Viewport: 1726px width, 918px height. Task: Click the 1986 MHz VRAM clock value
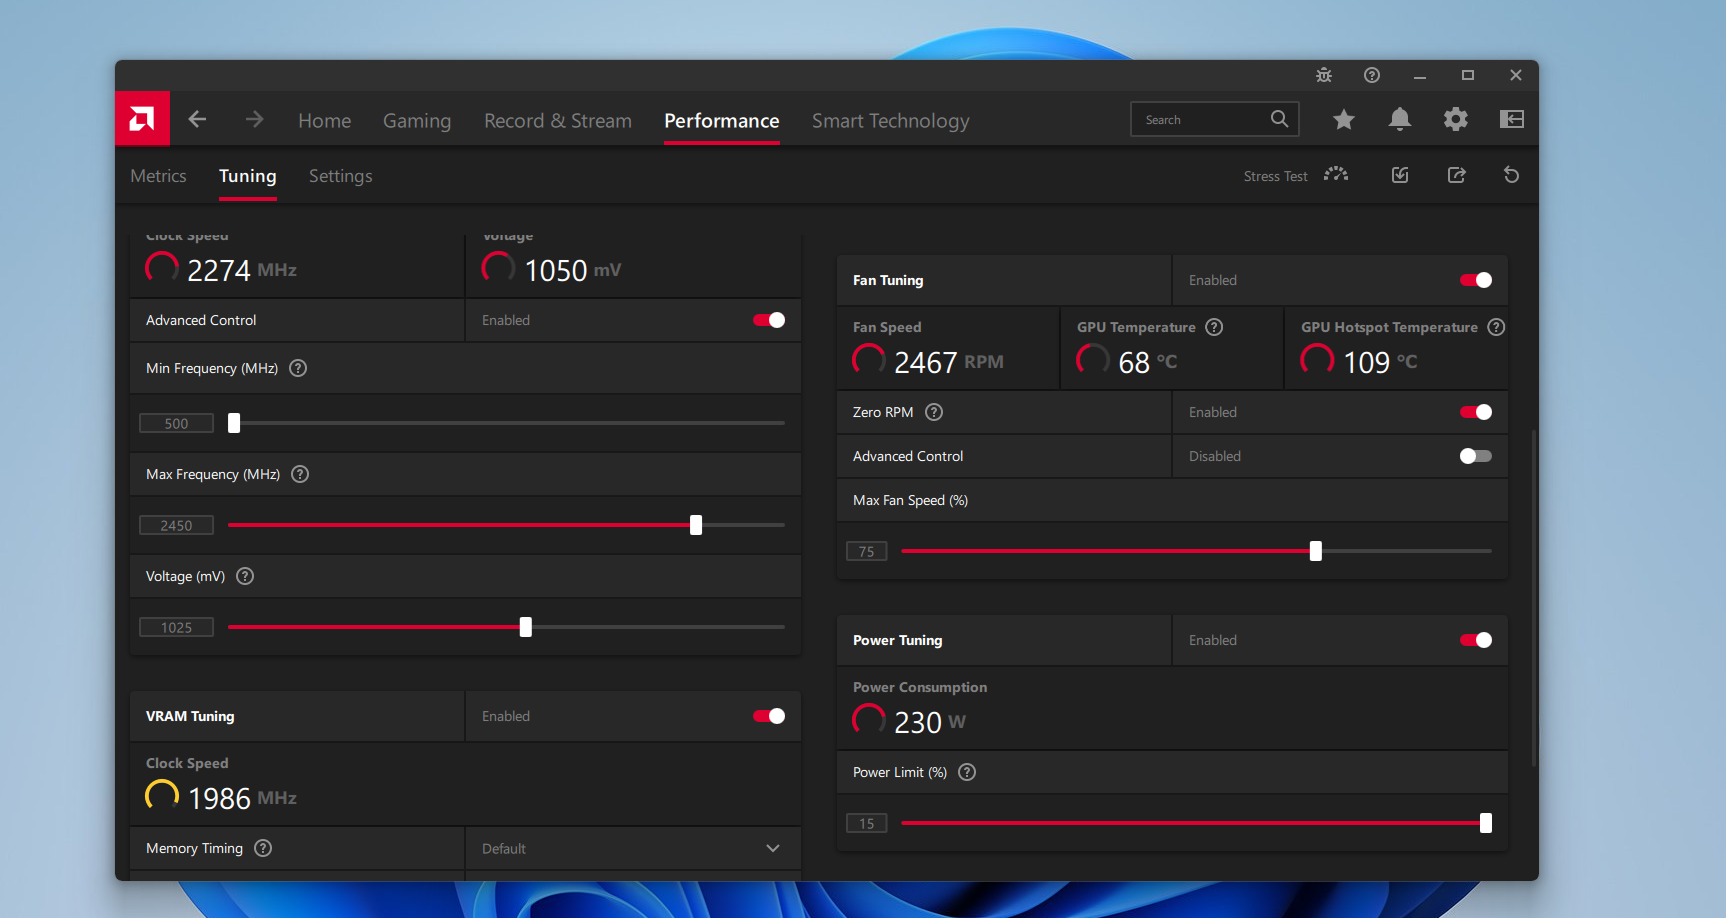click(x=243, y=798)
